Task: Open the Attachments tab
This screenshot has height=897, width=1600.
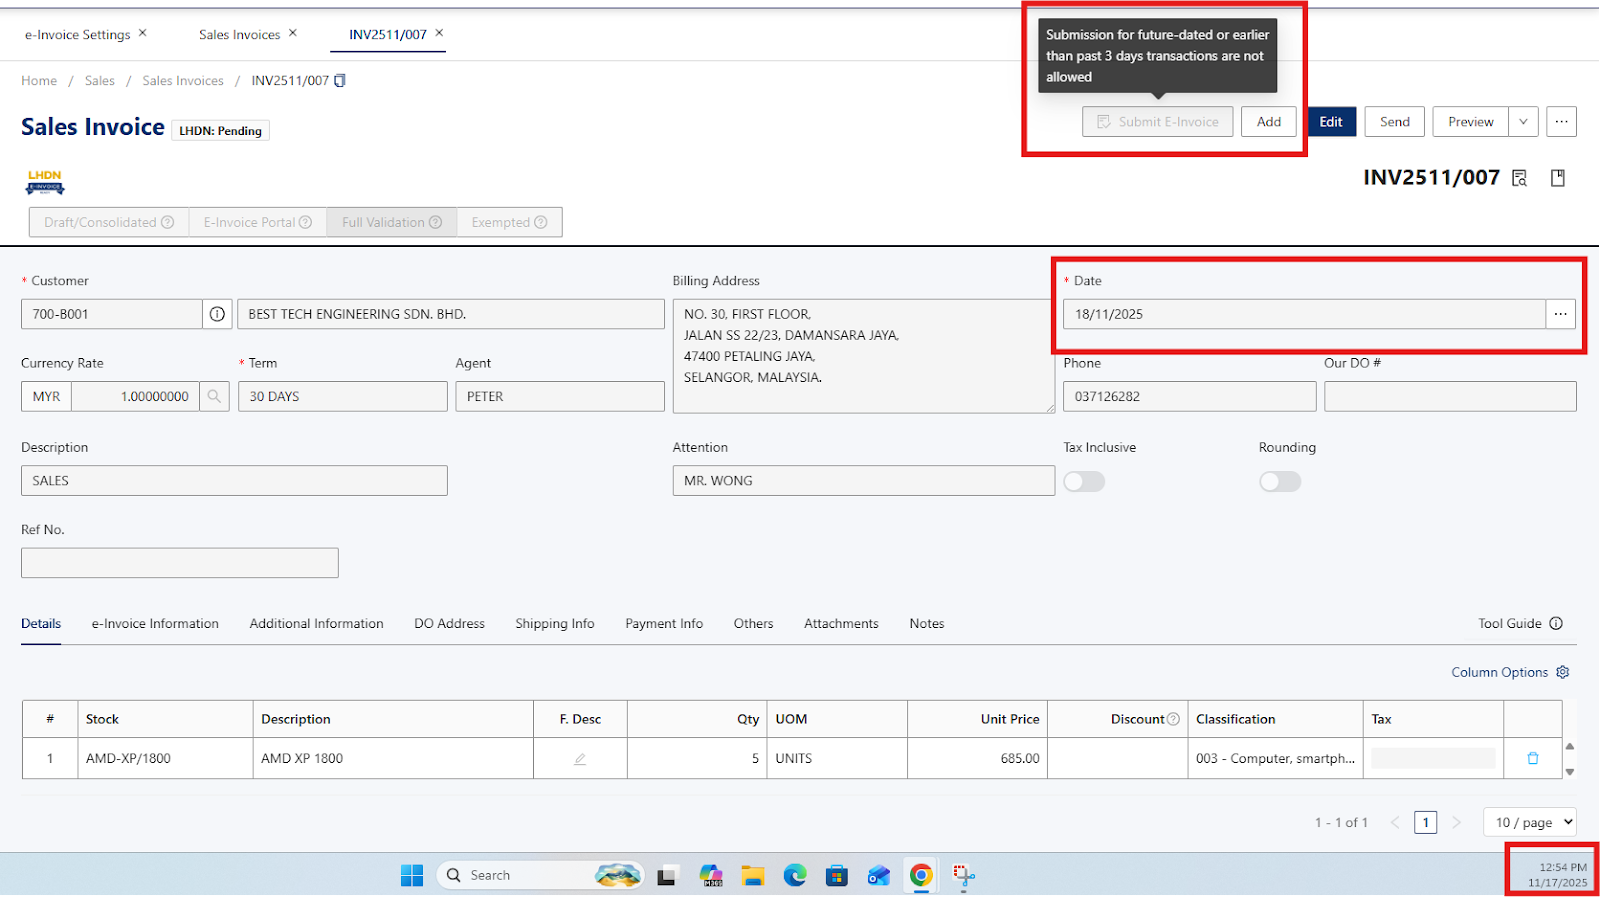Action: (x=841, y=624)
